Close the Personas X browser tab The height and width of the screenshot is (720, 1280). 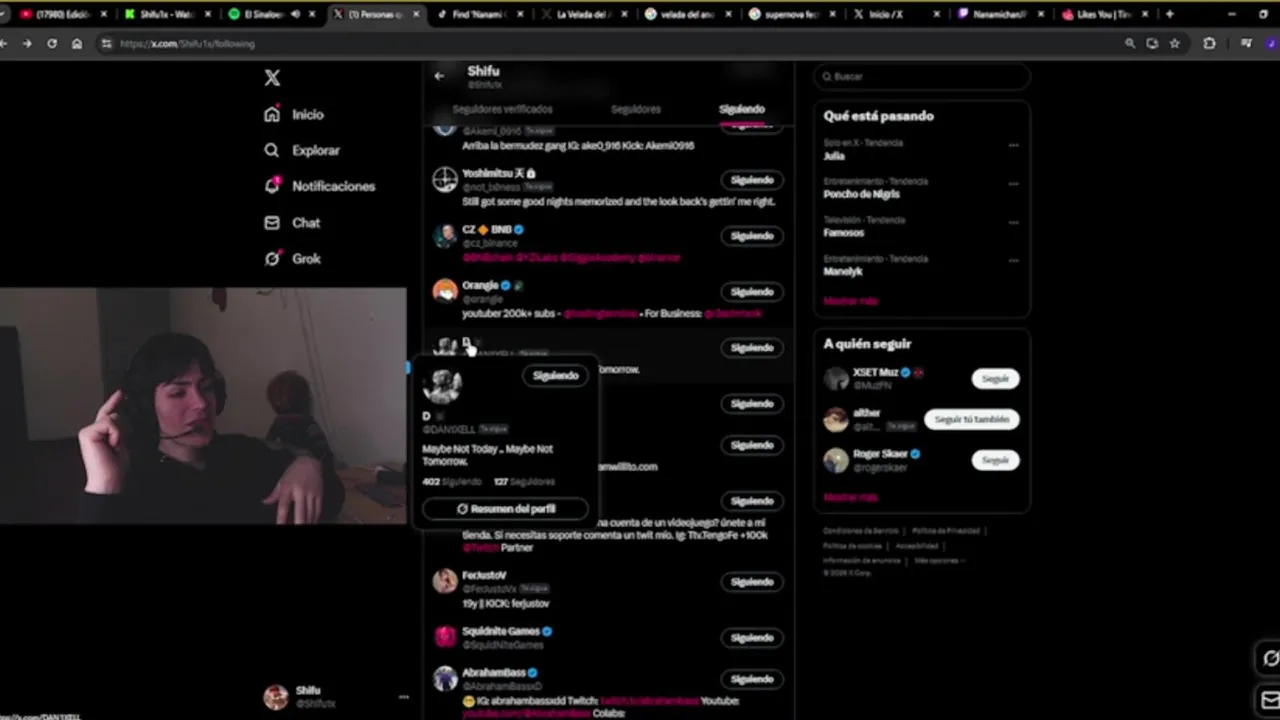coord(415,14)
